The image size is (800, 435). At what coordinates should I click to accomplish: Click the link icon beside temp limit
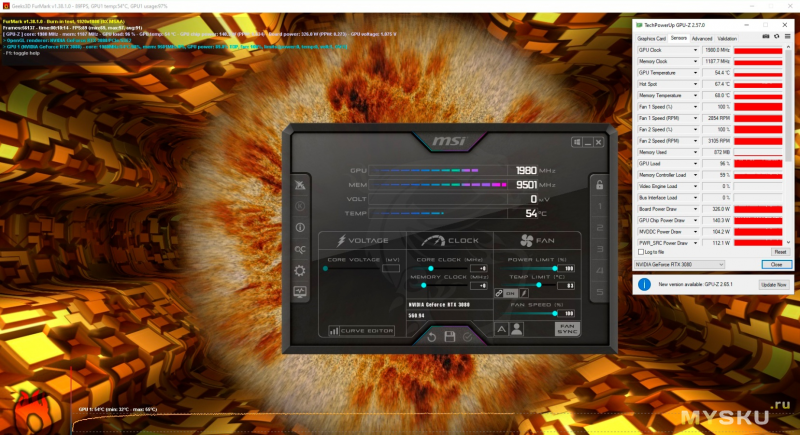[499, 293]
